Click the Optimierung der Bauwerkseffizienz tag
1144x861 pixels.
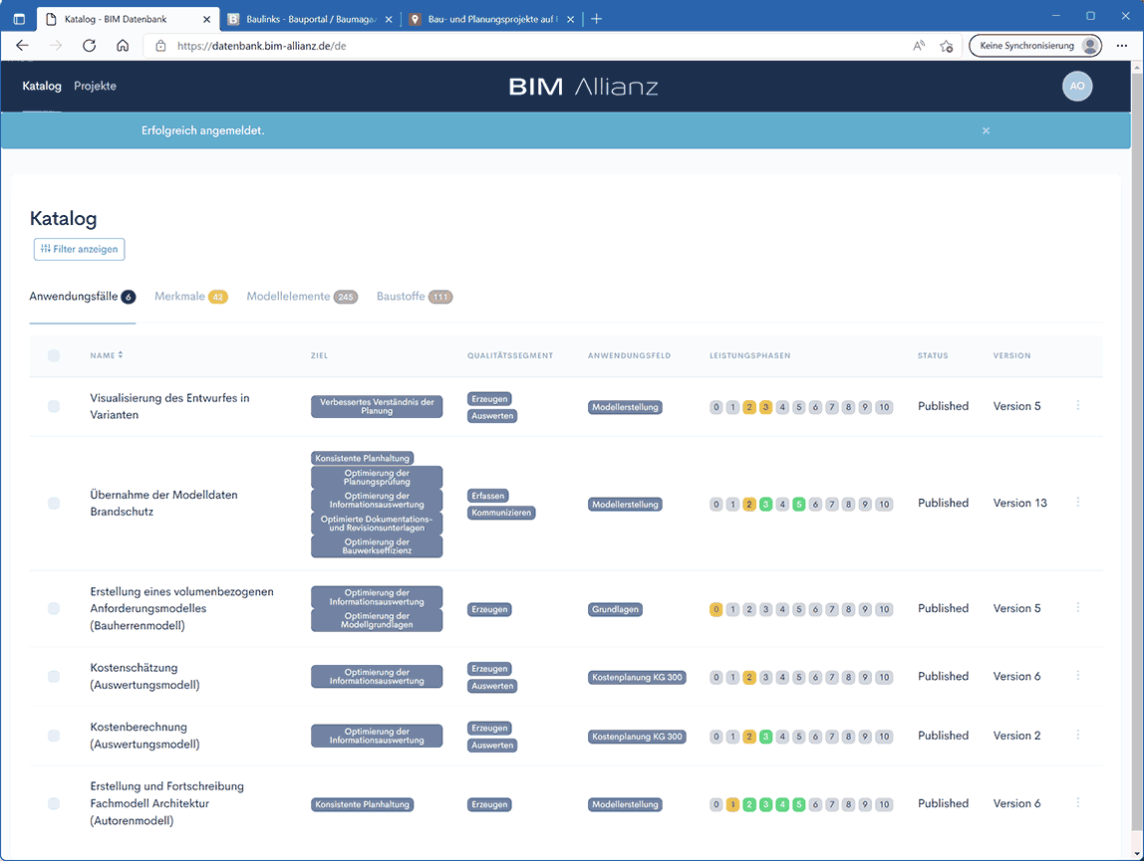(376, 547)
